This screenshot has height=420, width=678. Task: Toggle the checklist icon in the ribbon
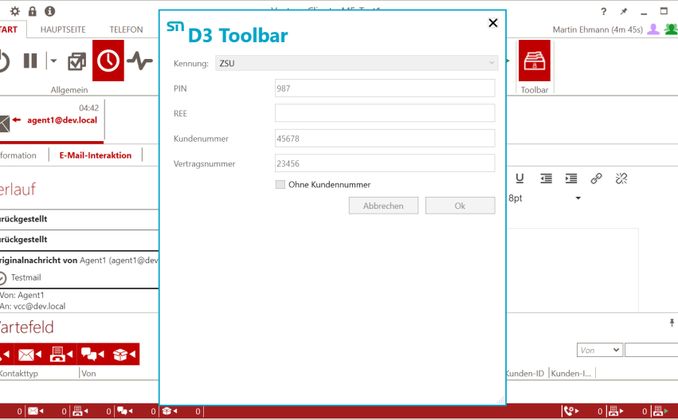pos(77,61)
